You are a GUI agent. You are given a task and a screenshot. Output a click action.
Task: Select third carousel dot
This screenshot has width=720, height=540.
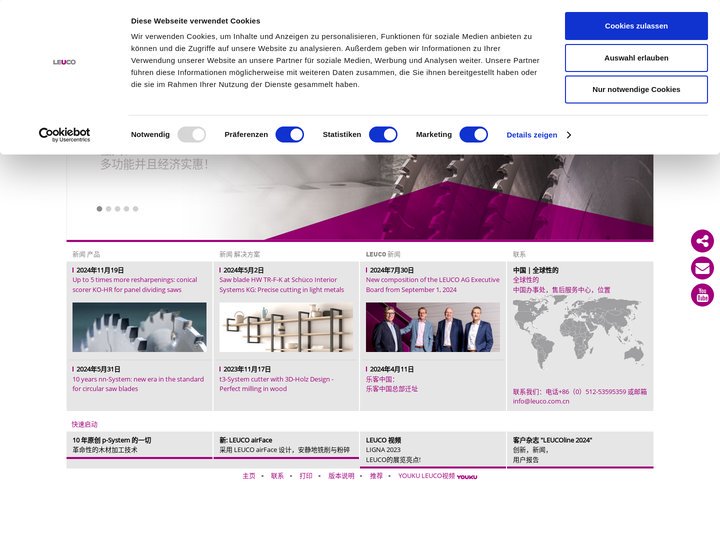[118, 209]
